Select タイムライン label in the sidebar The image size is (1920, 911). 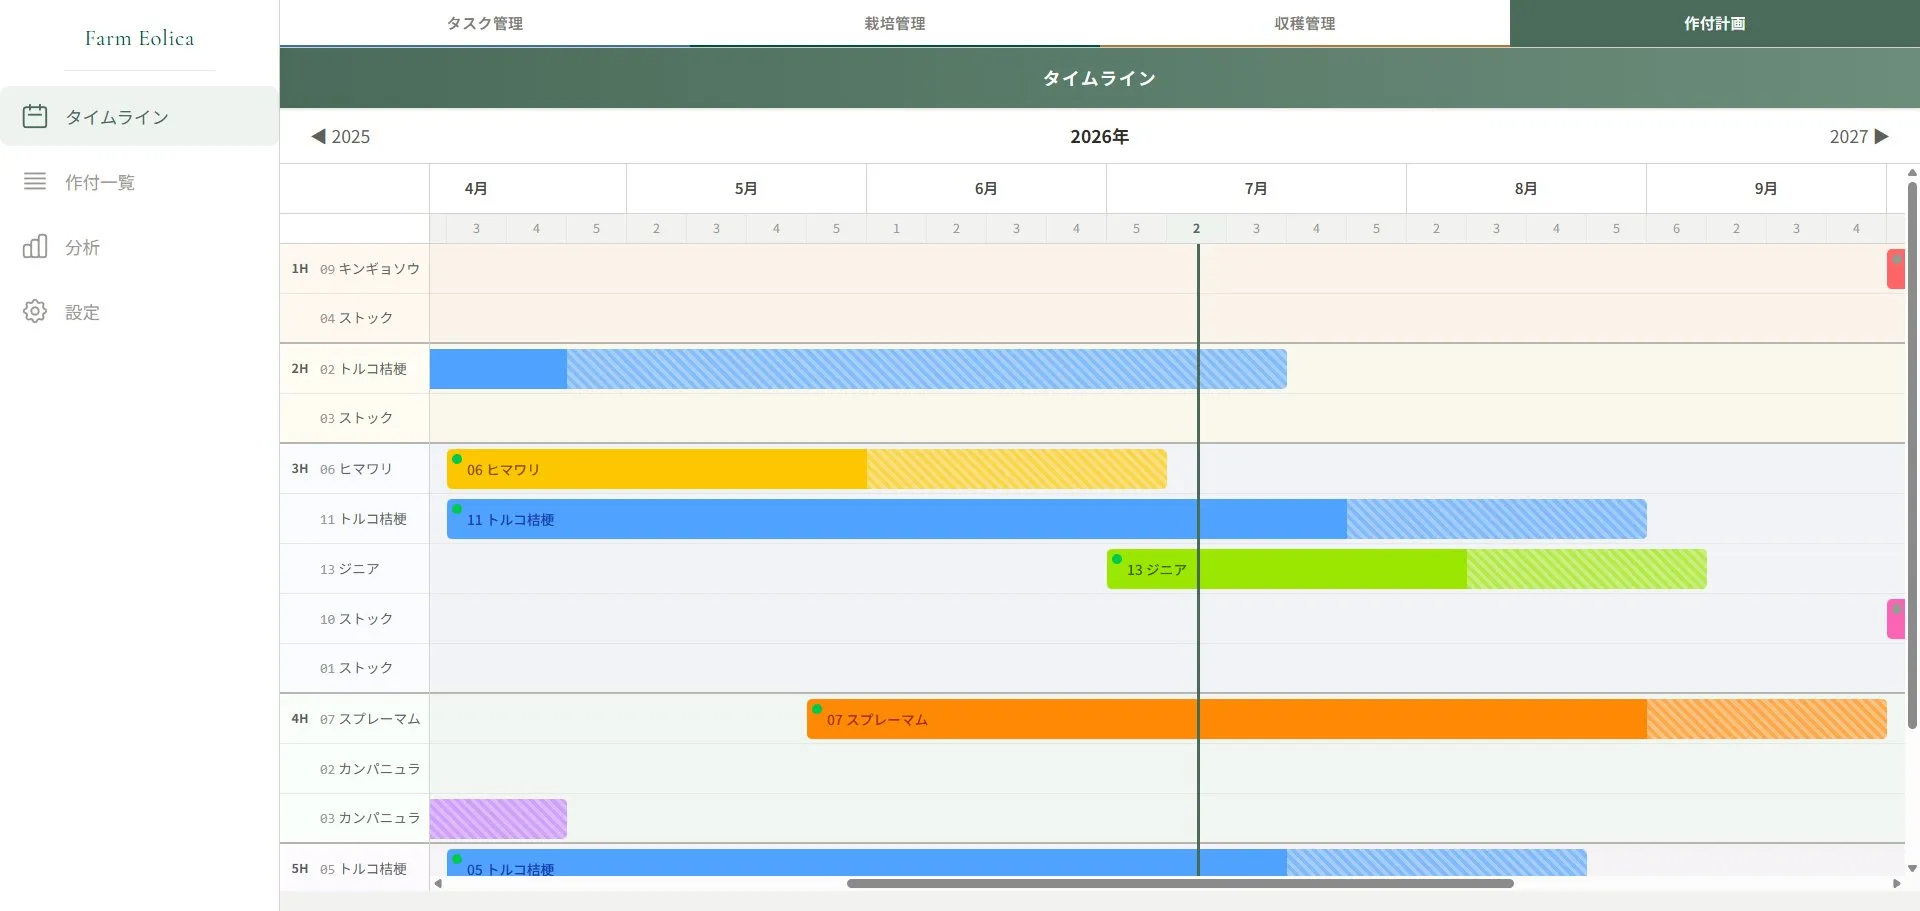pyautogui.click(x=117, y=117)
